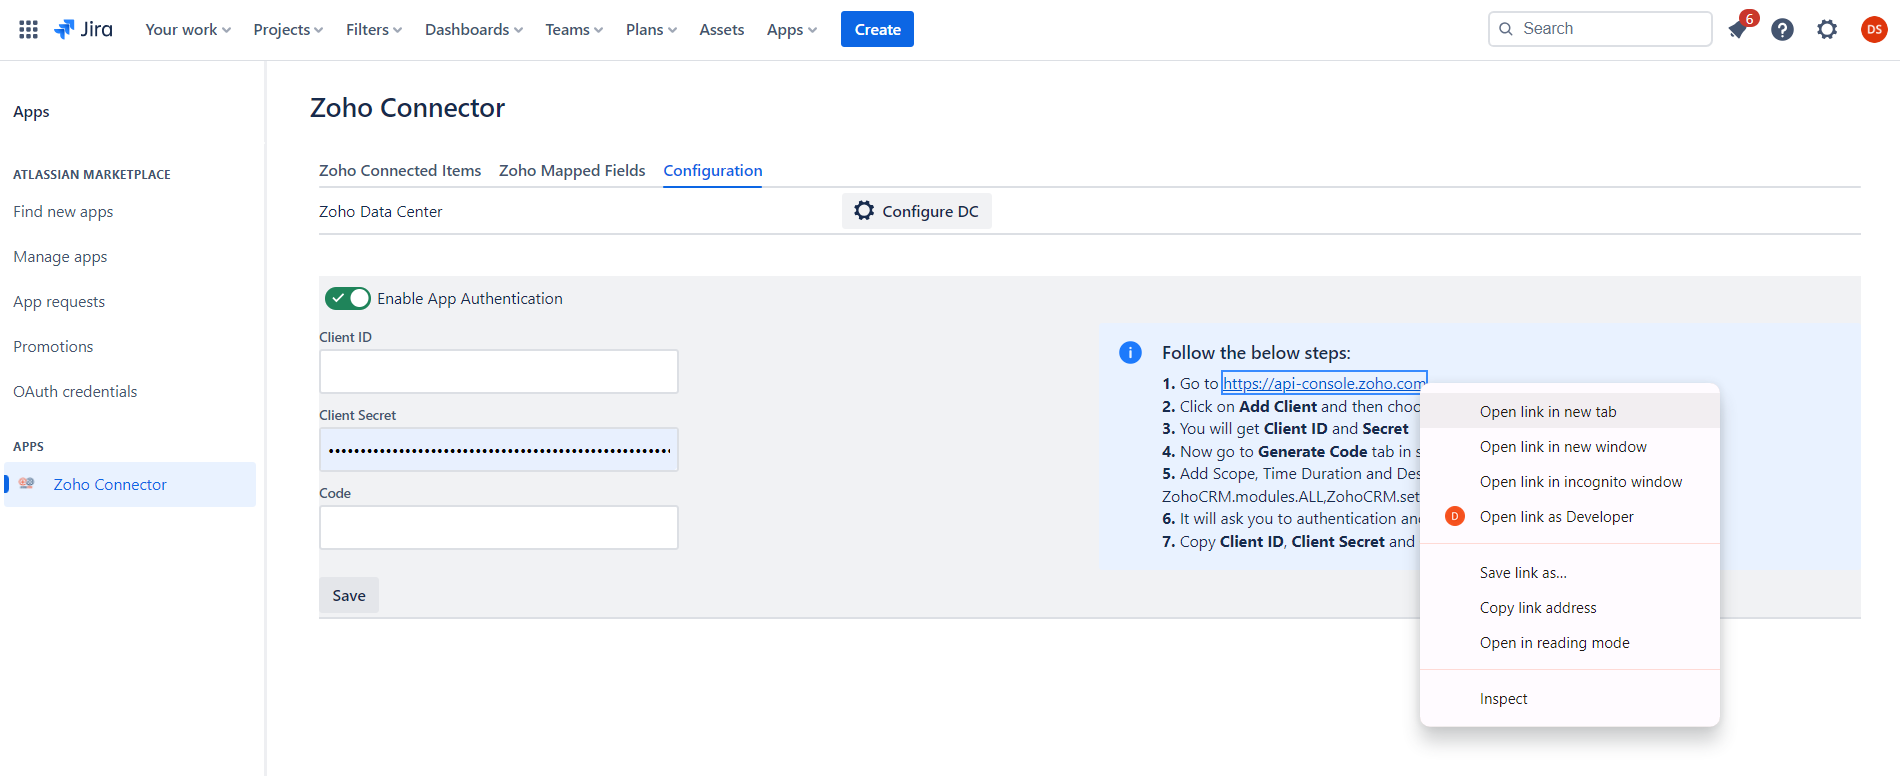Click the gear icon on Configure DC
1900x776 pixels.
[x=864, y=210]
